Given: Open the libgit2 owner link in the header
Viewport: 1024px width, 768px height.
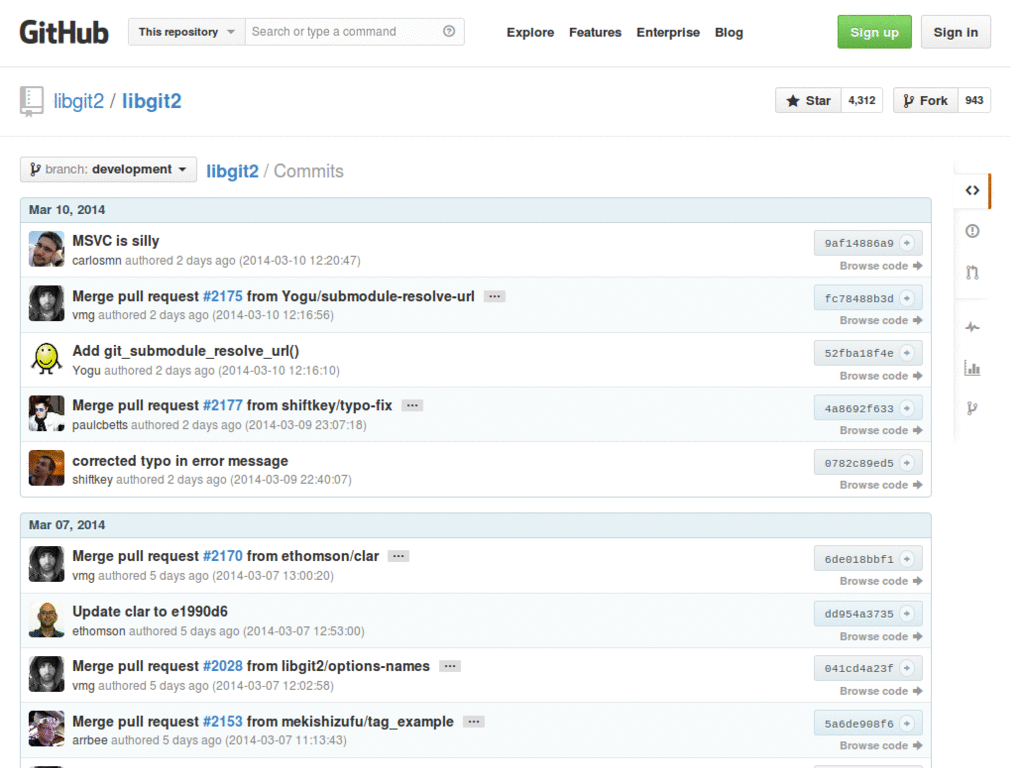Looking at the screenshot, I should pos(78,101).
